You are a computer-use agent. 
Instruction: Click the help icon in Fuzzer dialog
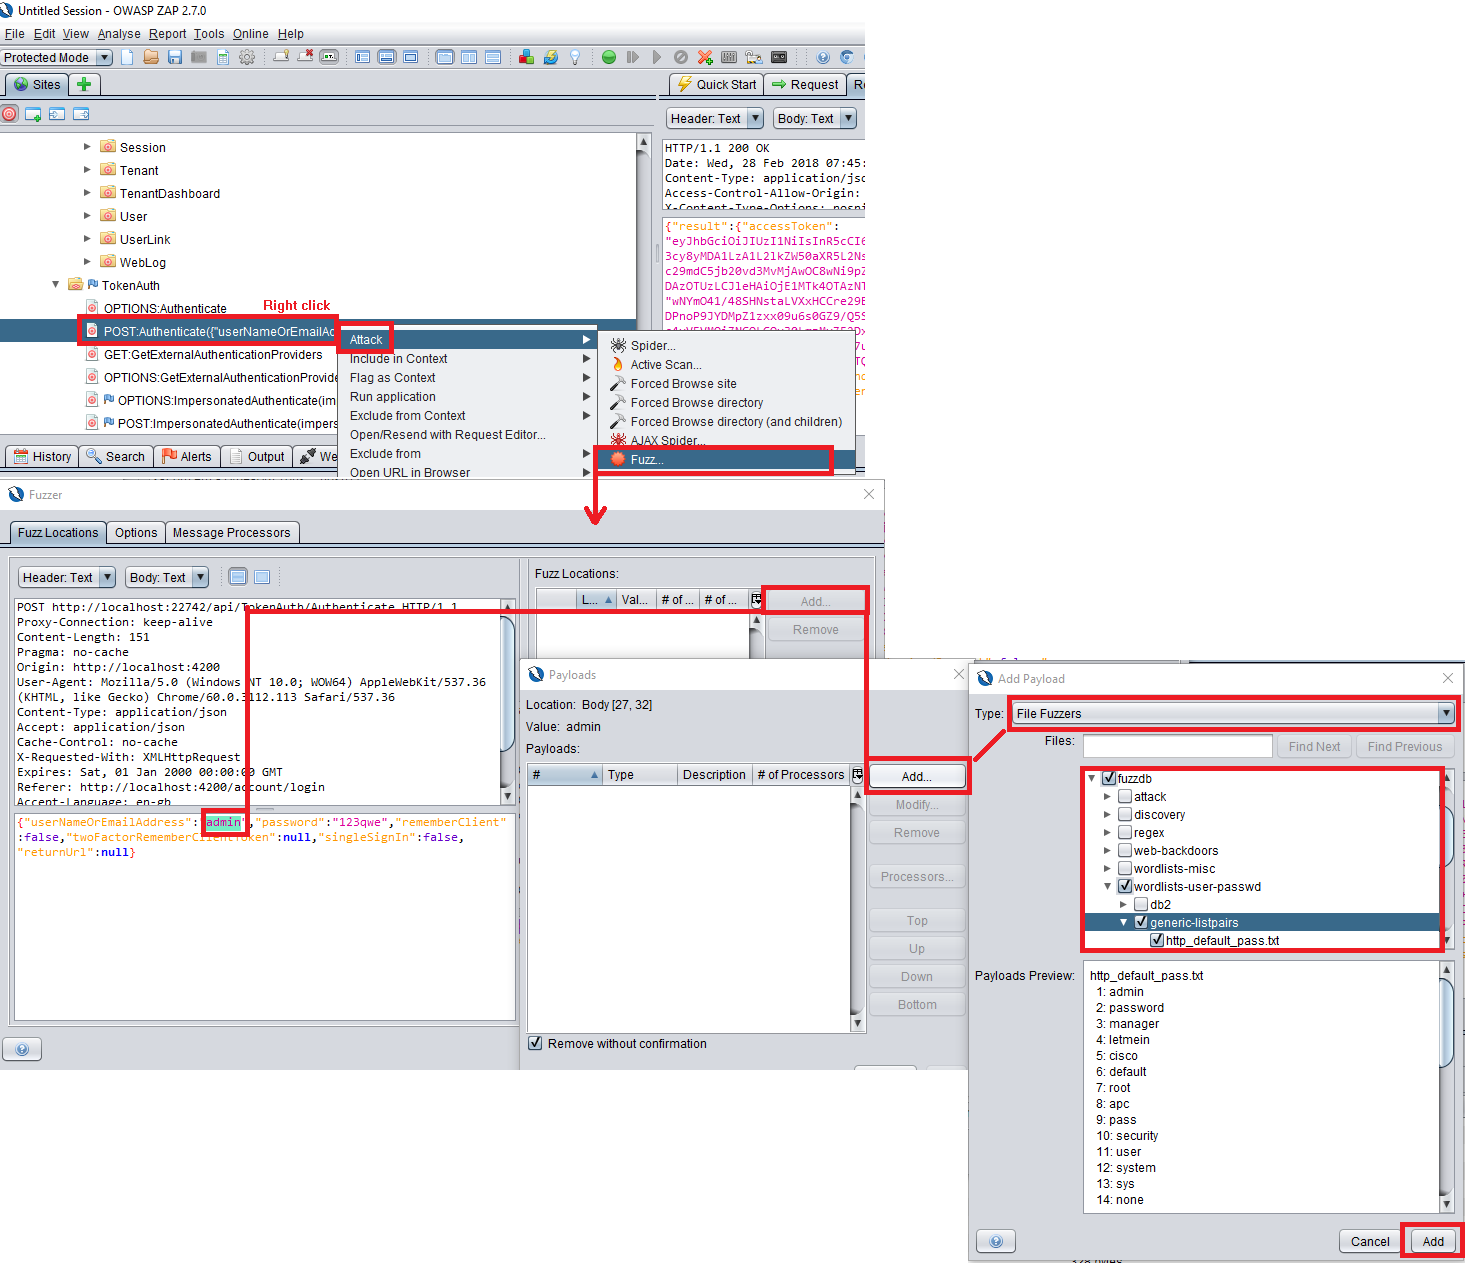(22, 1049)
